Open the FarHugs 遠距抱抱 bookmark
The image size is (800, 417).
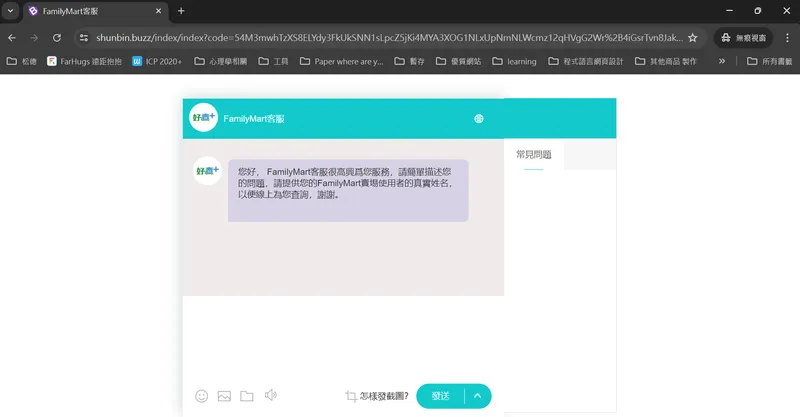click(85, 61)
